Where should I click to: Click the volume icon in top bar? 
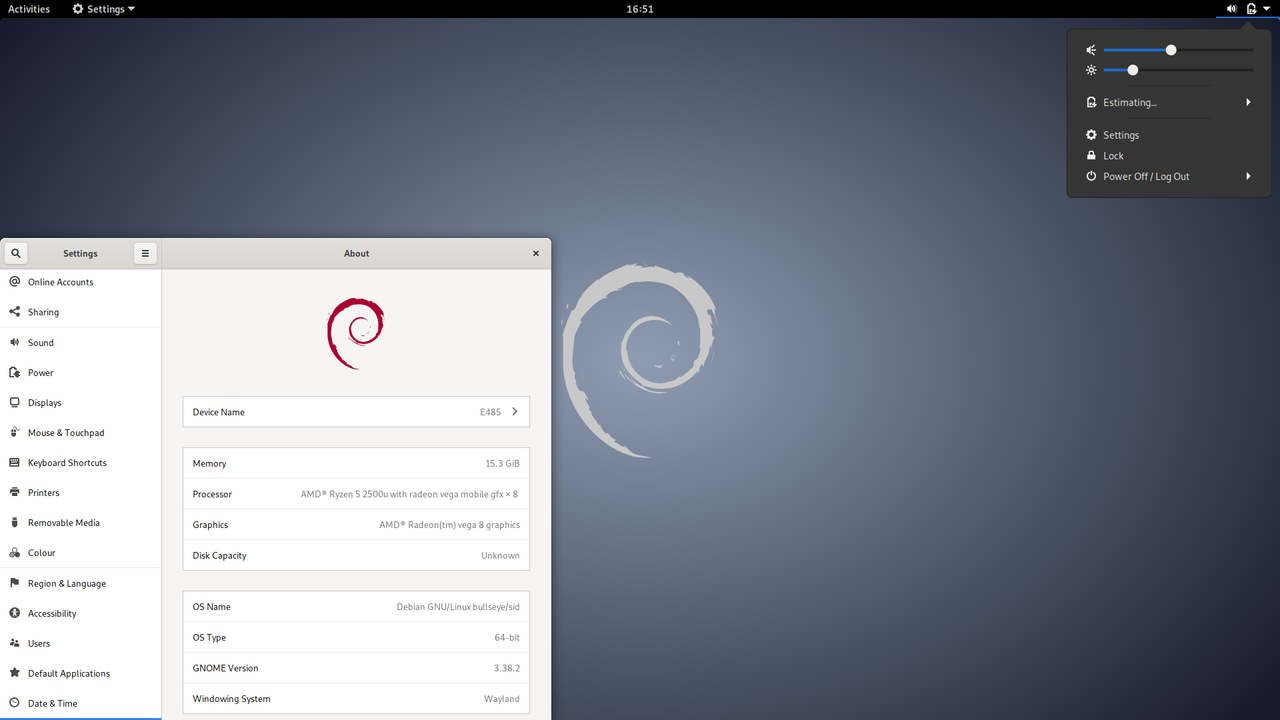click(1231, 8)
